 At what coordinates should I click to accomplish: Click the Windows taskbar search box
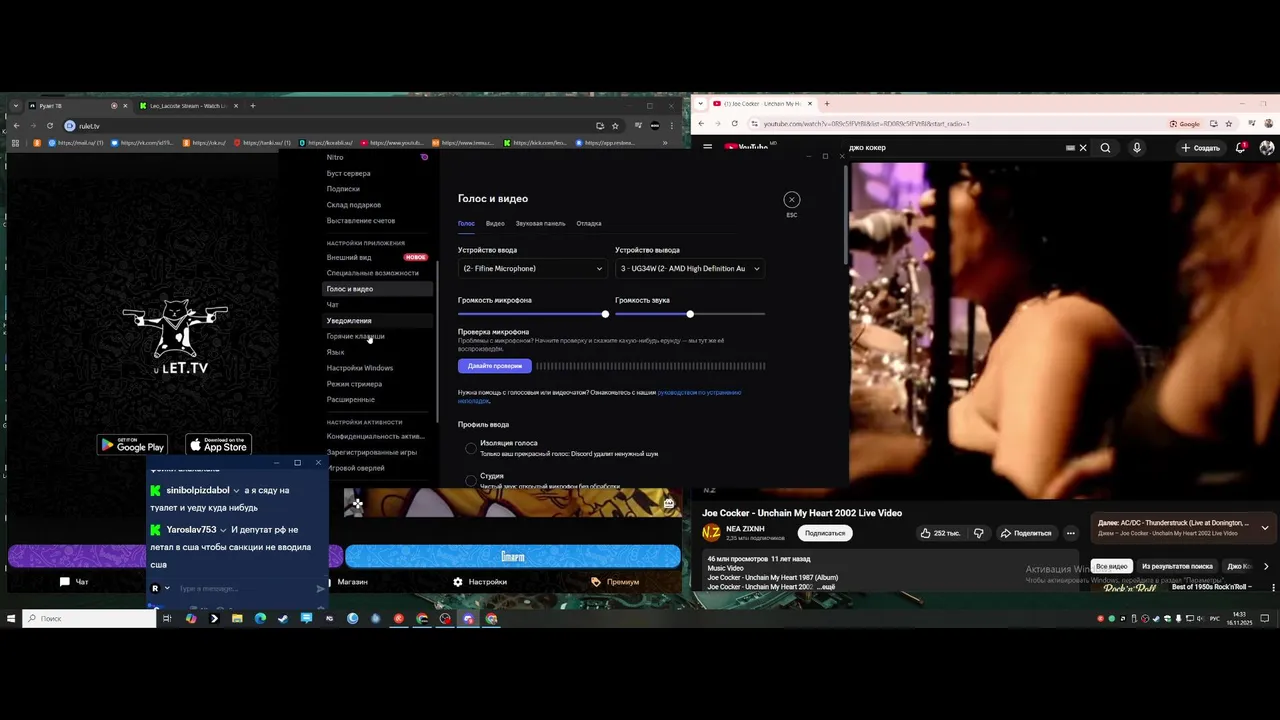coord(90,619)
